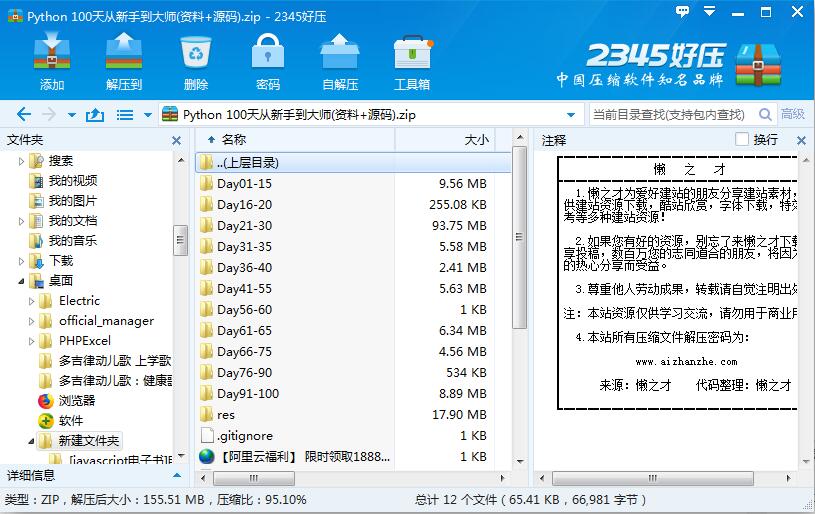Select 多吉律动儿歌 上学歌 folder in tree
This screenshot has width=815, height=514.
114,361
